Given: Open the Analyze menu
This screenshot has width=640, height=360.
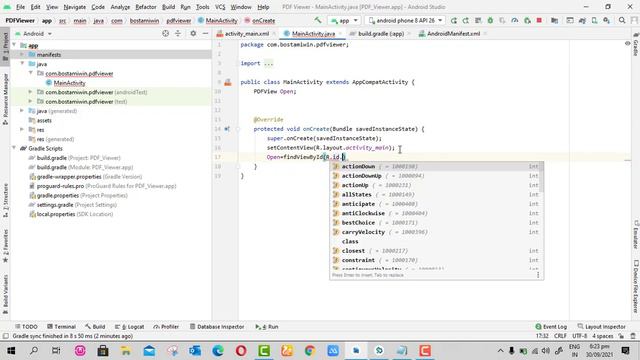Looking at the screenshot, I should [x=120, y=7].
